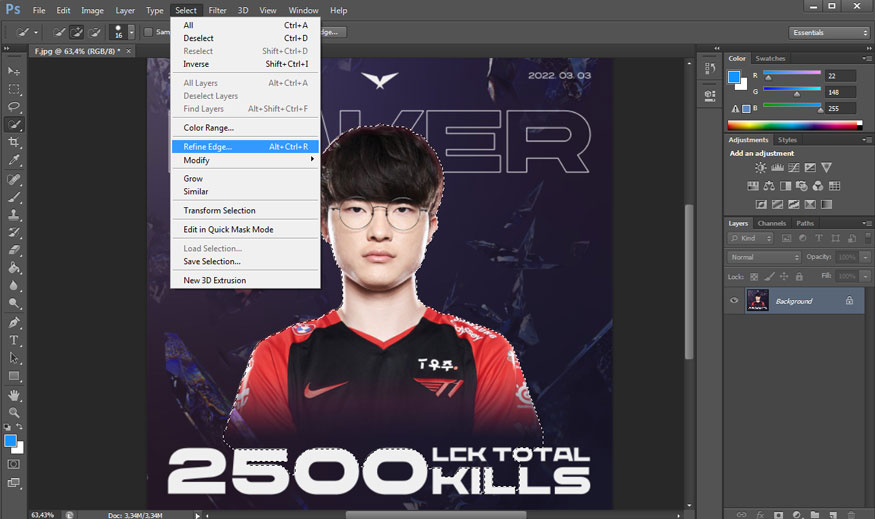Open the Fill slider dropdown
Viewport: 875px width, 519px height.
click(x=865, y=276)
